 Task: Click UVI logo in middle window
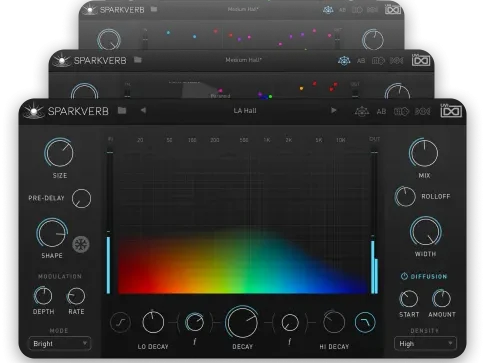click(x=421, y=60)
